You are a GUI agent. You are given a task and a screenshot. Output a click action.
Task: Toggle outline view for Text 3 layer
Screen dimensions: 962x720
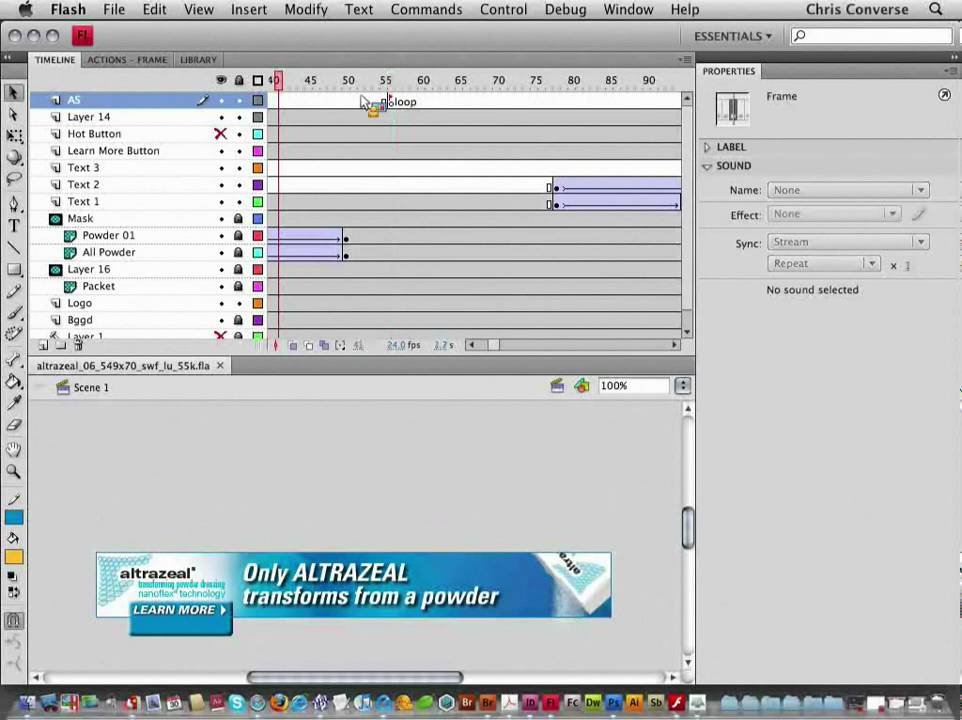258,168
